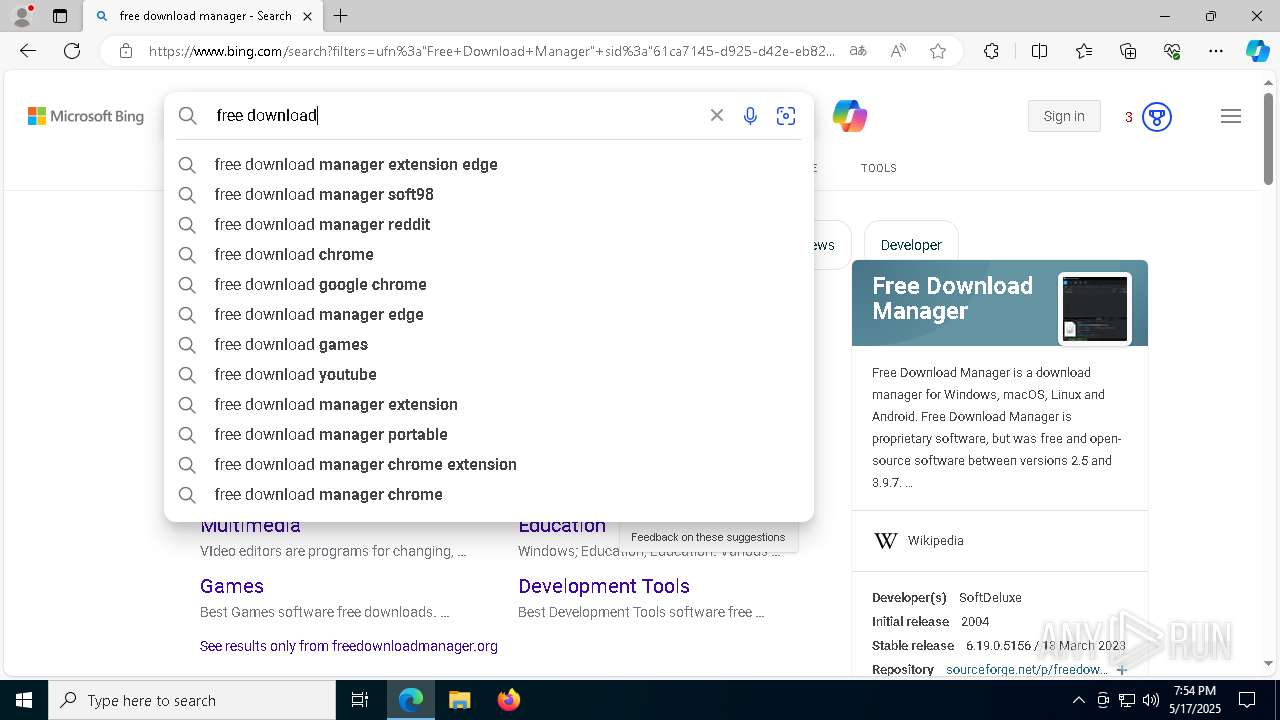Choose suggestion free download manager soft98

(489, 194)
